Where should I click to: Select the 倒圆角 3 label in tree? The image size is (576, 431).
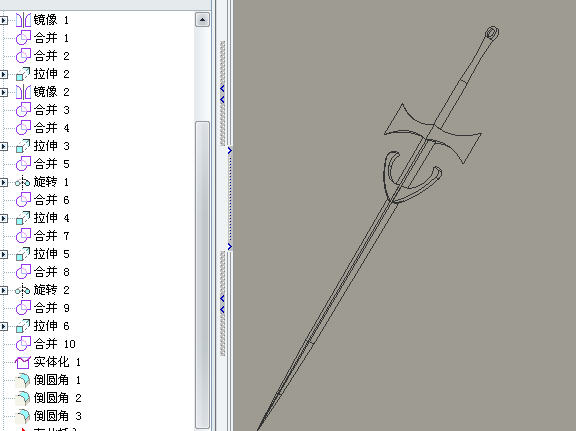pos(57,416)
